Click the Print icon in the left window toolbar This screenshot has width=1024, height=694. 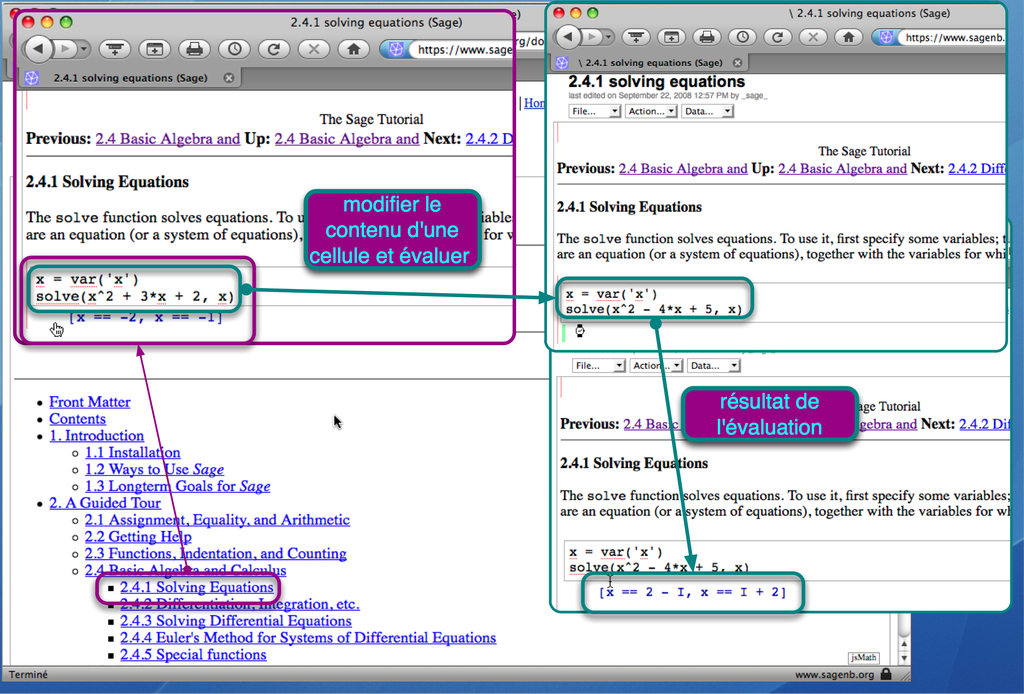[195, 49]
